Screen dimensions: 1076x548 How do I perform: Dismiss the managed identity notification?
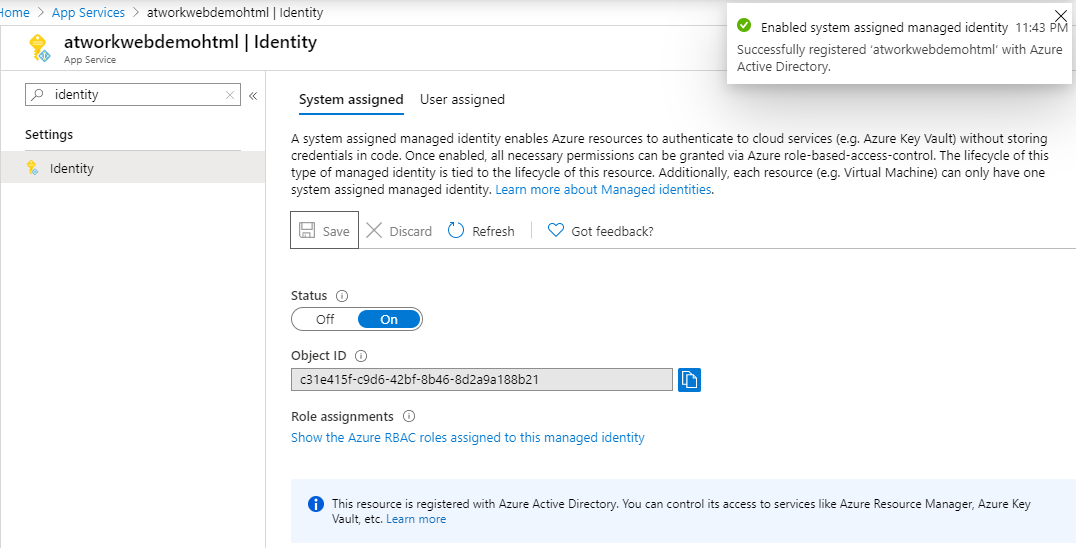click(1061, 15)
